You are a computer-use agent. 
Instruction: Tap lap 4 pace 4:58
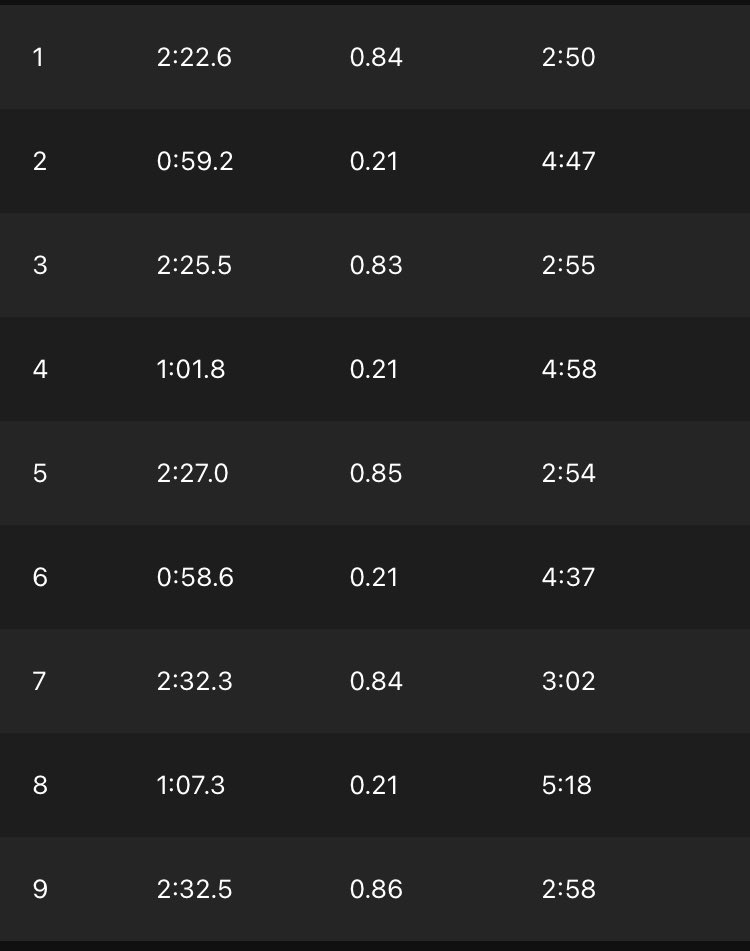click(569, 369)
